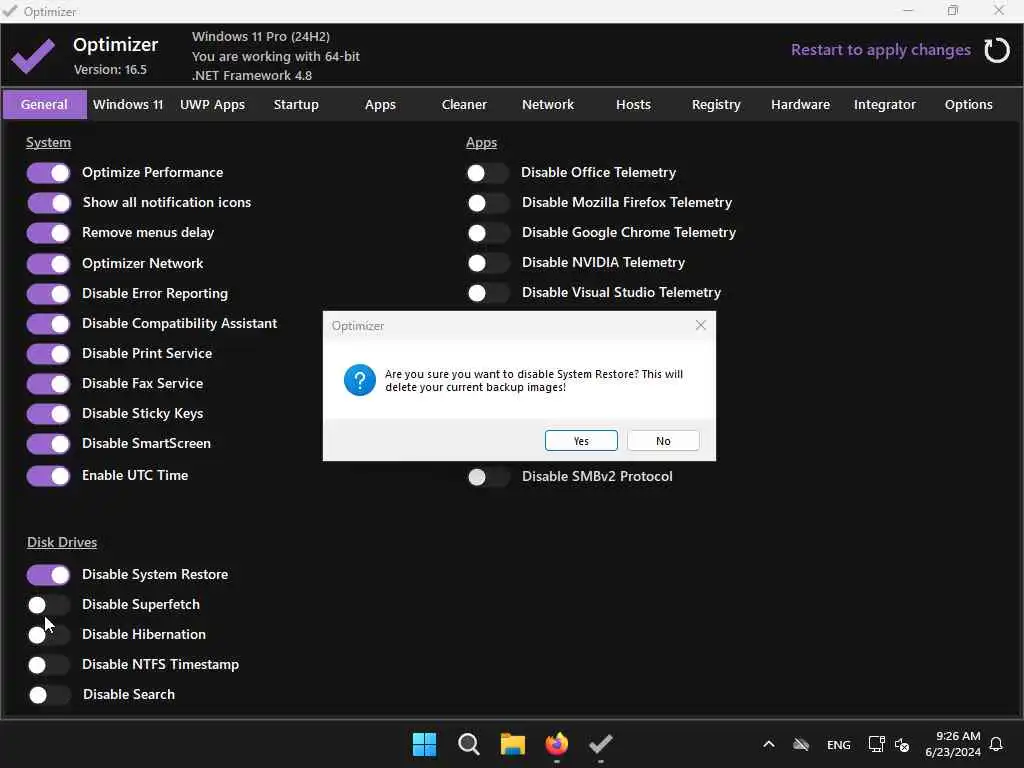Open the Hardware tab
The height and width of the screenshot is (768, 1024).
(801, 104)
